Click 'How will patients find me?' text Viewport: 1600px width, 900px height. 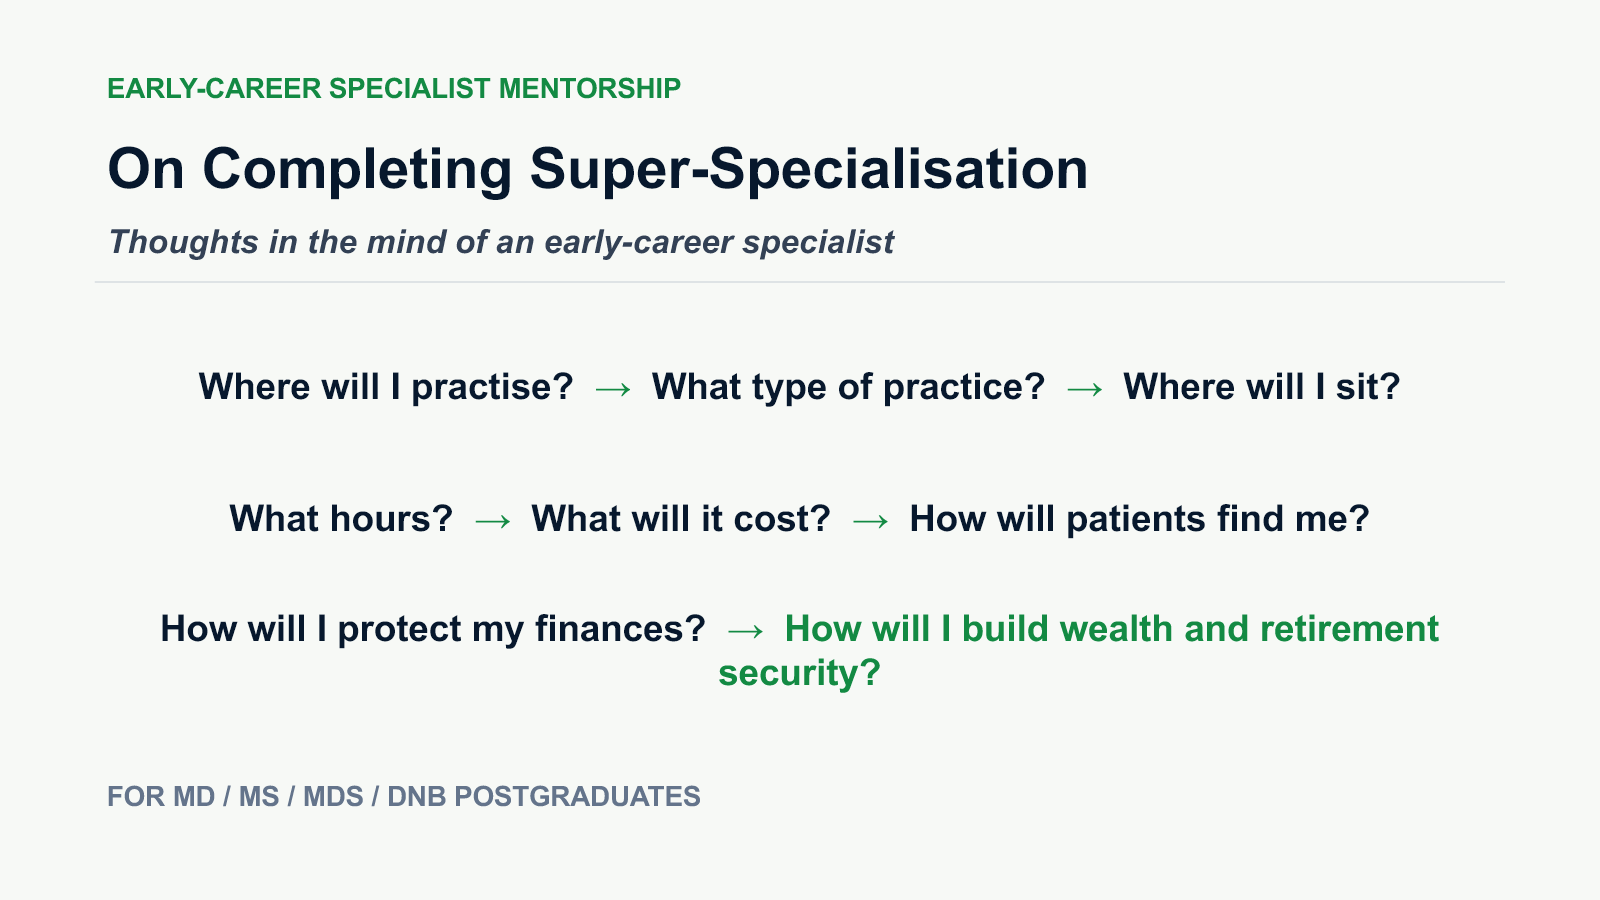click(1139, 519)
